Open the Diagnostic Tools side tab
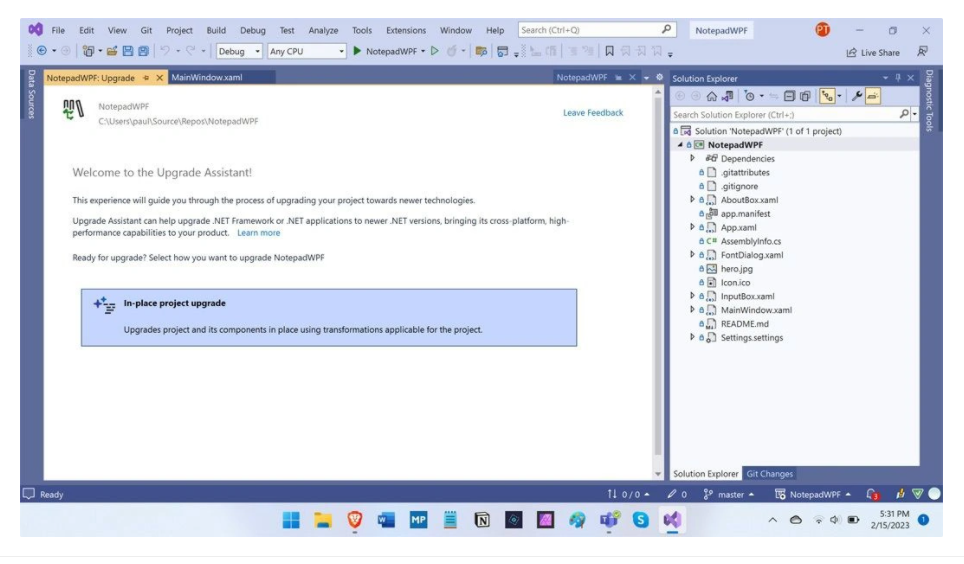The width and height of the screenshot is (964, 564). 929,101
